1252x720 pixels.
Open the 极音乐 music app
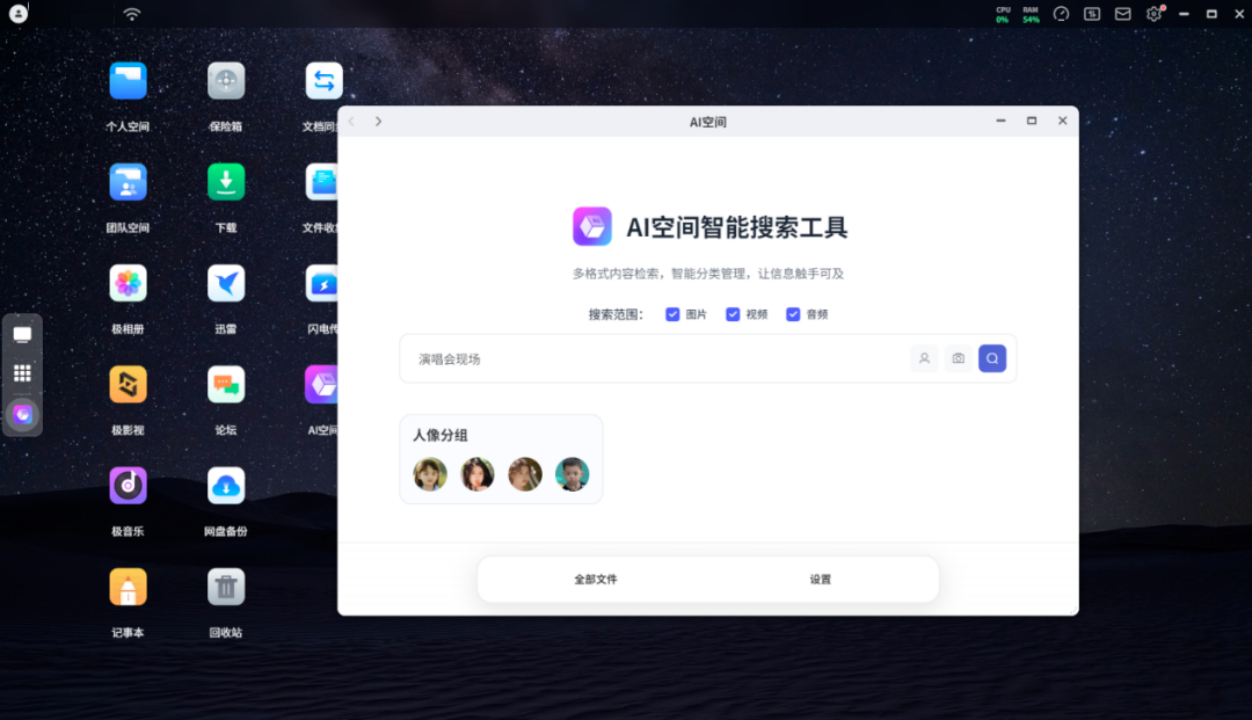tap(128, 486)
